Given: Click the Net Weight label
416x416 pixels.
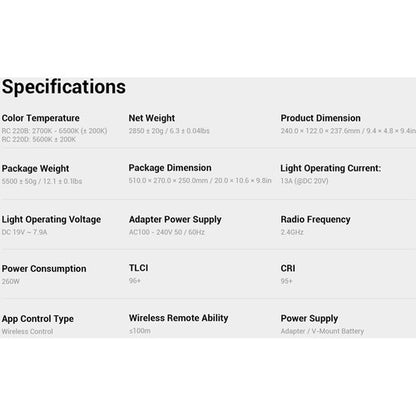Looking at the screenshot, I should pos(152,118).
